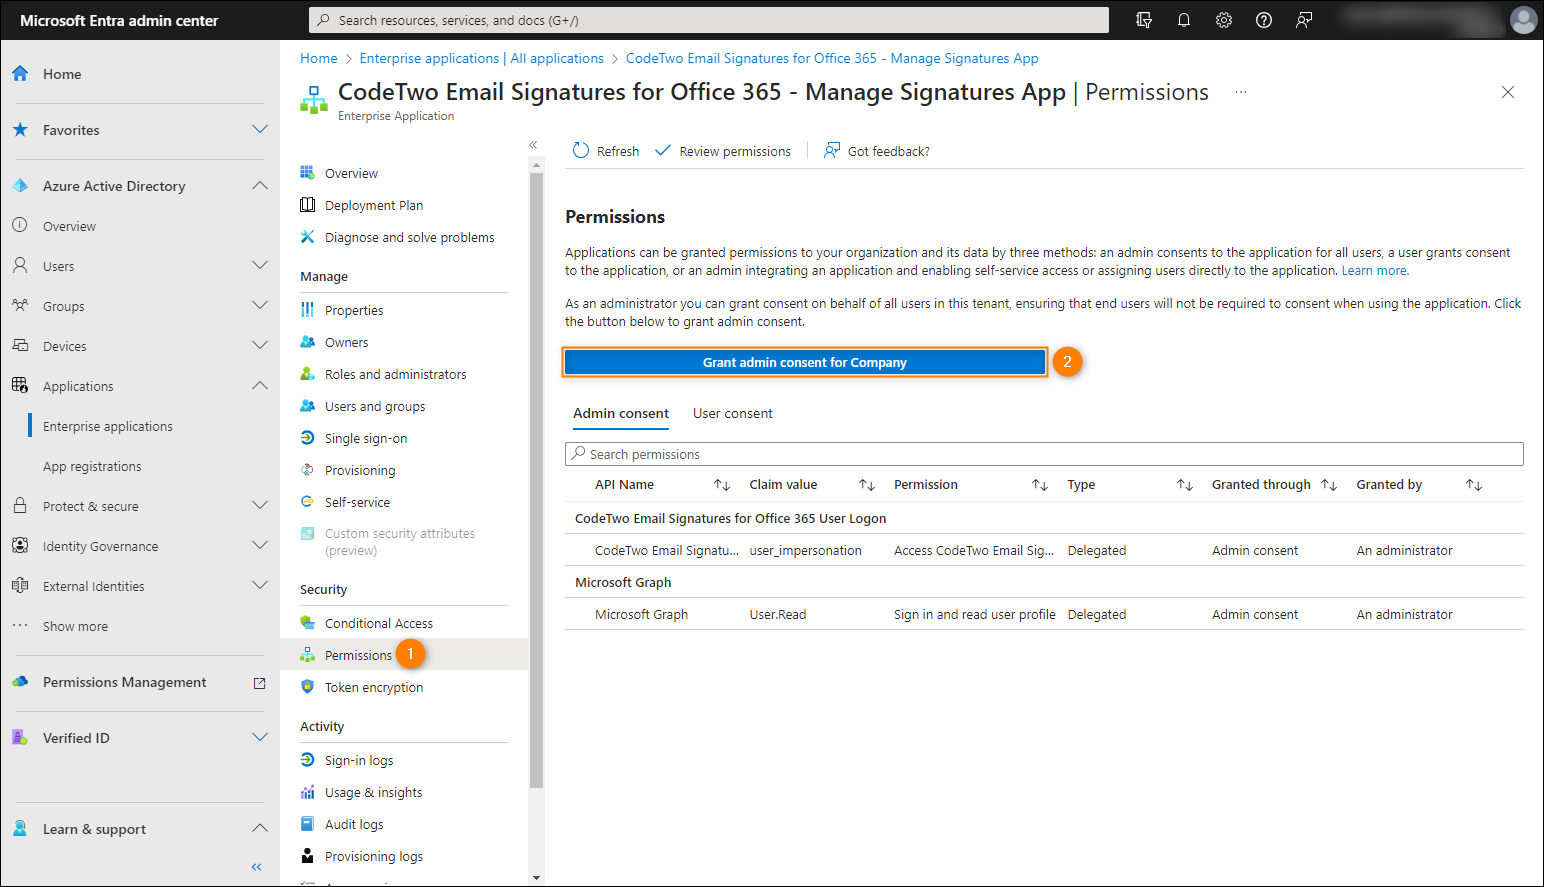Close the Permissions blade with X
Viewport: 1544px width, 887px height.
pyautogui.click(x=1508, y=92)
